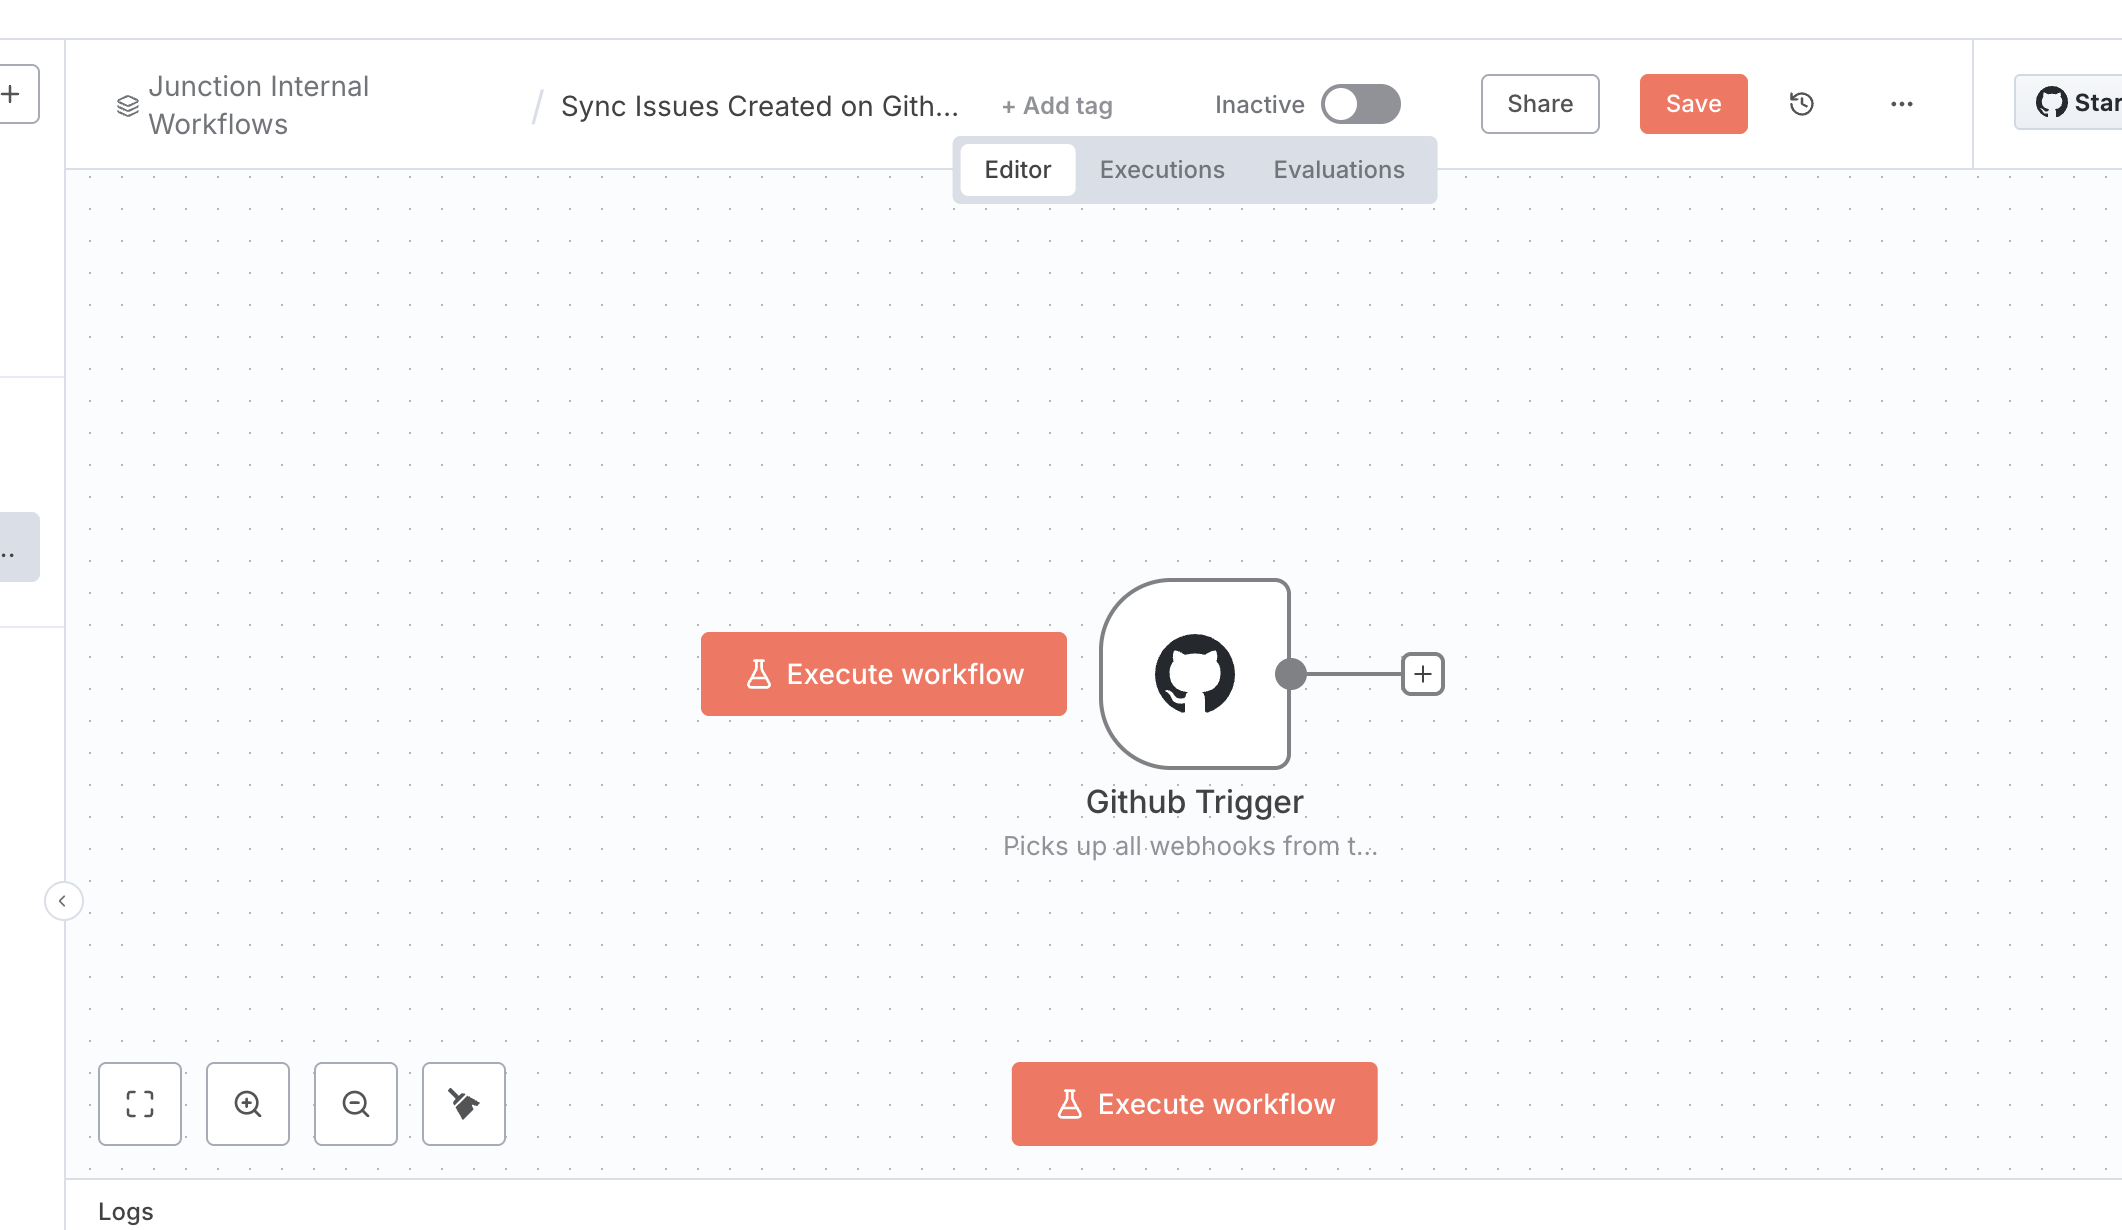
Task: Collapse the canvas side panel chevron
Action: tap(64, 901)
